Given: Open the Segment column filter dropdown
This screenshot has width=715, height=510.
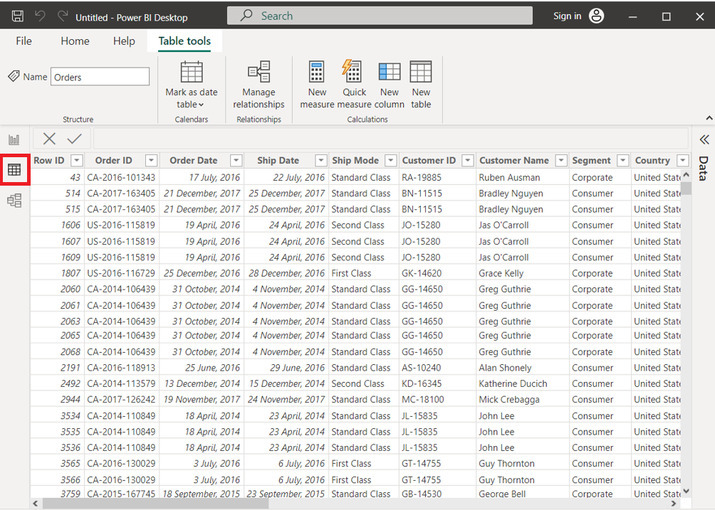Looking at the screenshot, I should click(x=621, y=160).
